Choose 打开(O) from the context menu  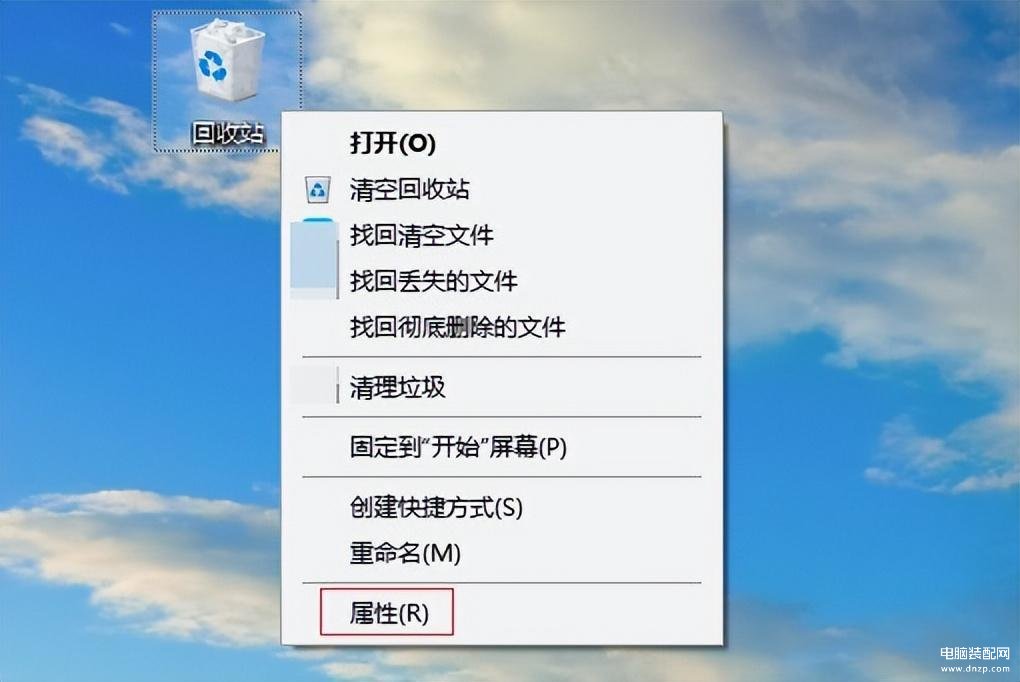[x=392, y=143]
